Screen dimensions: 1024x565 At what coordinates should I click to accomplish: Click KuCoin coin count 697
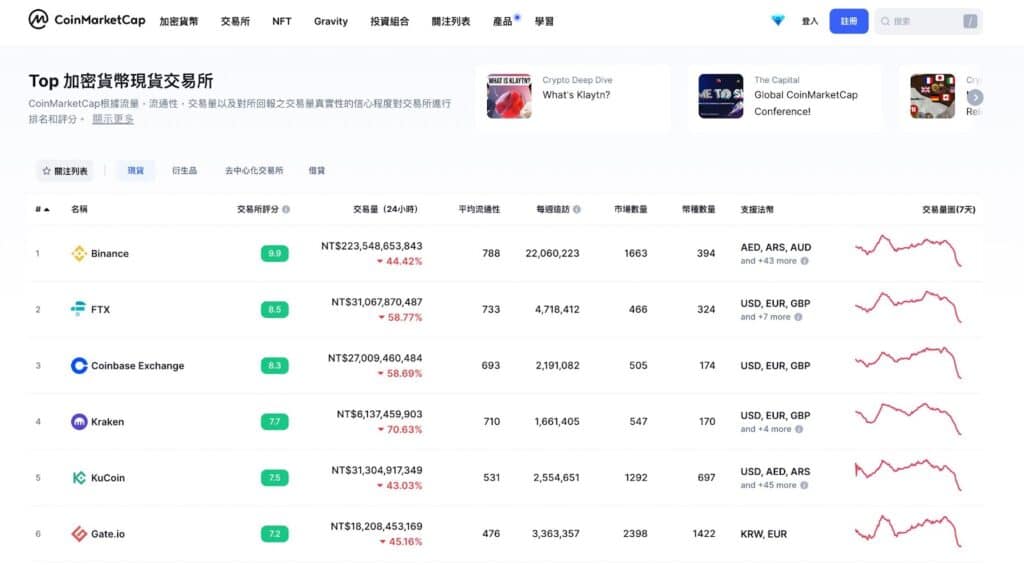coord(706,478)
